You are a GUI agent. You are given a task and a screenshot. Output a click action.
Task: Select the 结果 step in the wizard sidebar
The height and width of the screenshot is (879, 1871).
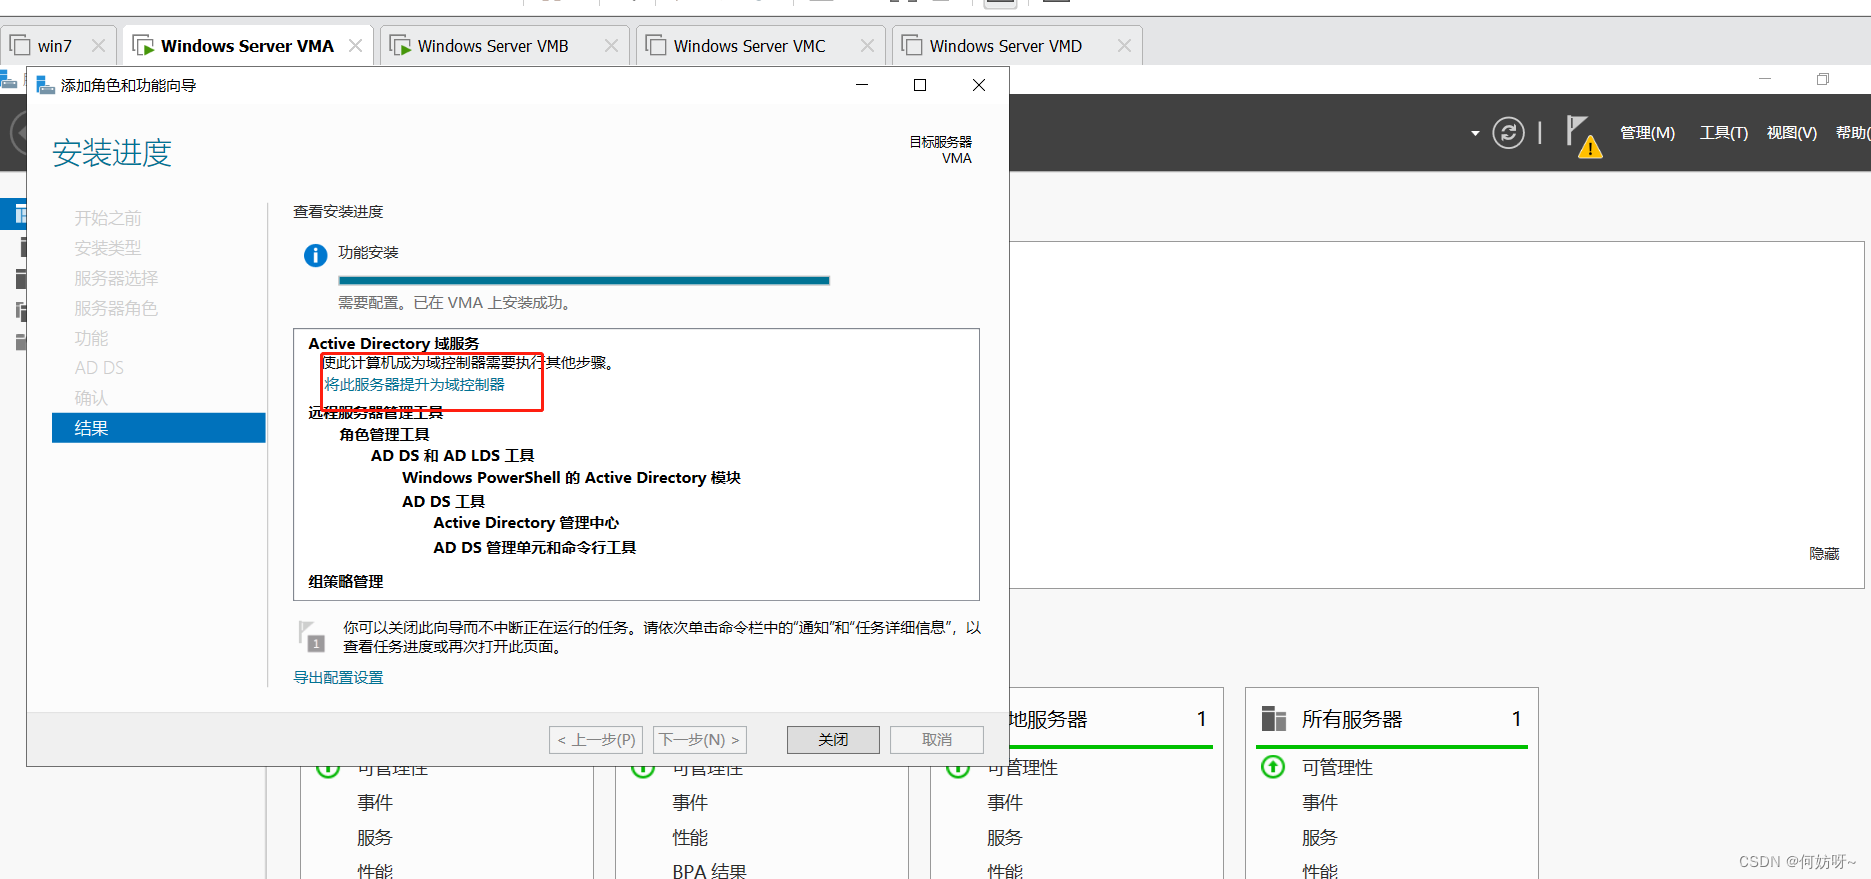(159, 428)
